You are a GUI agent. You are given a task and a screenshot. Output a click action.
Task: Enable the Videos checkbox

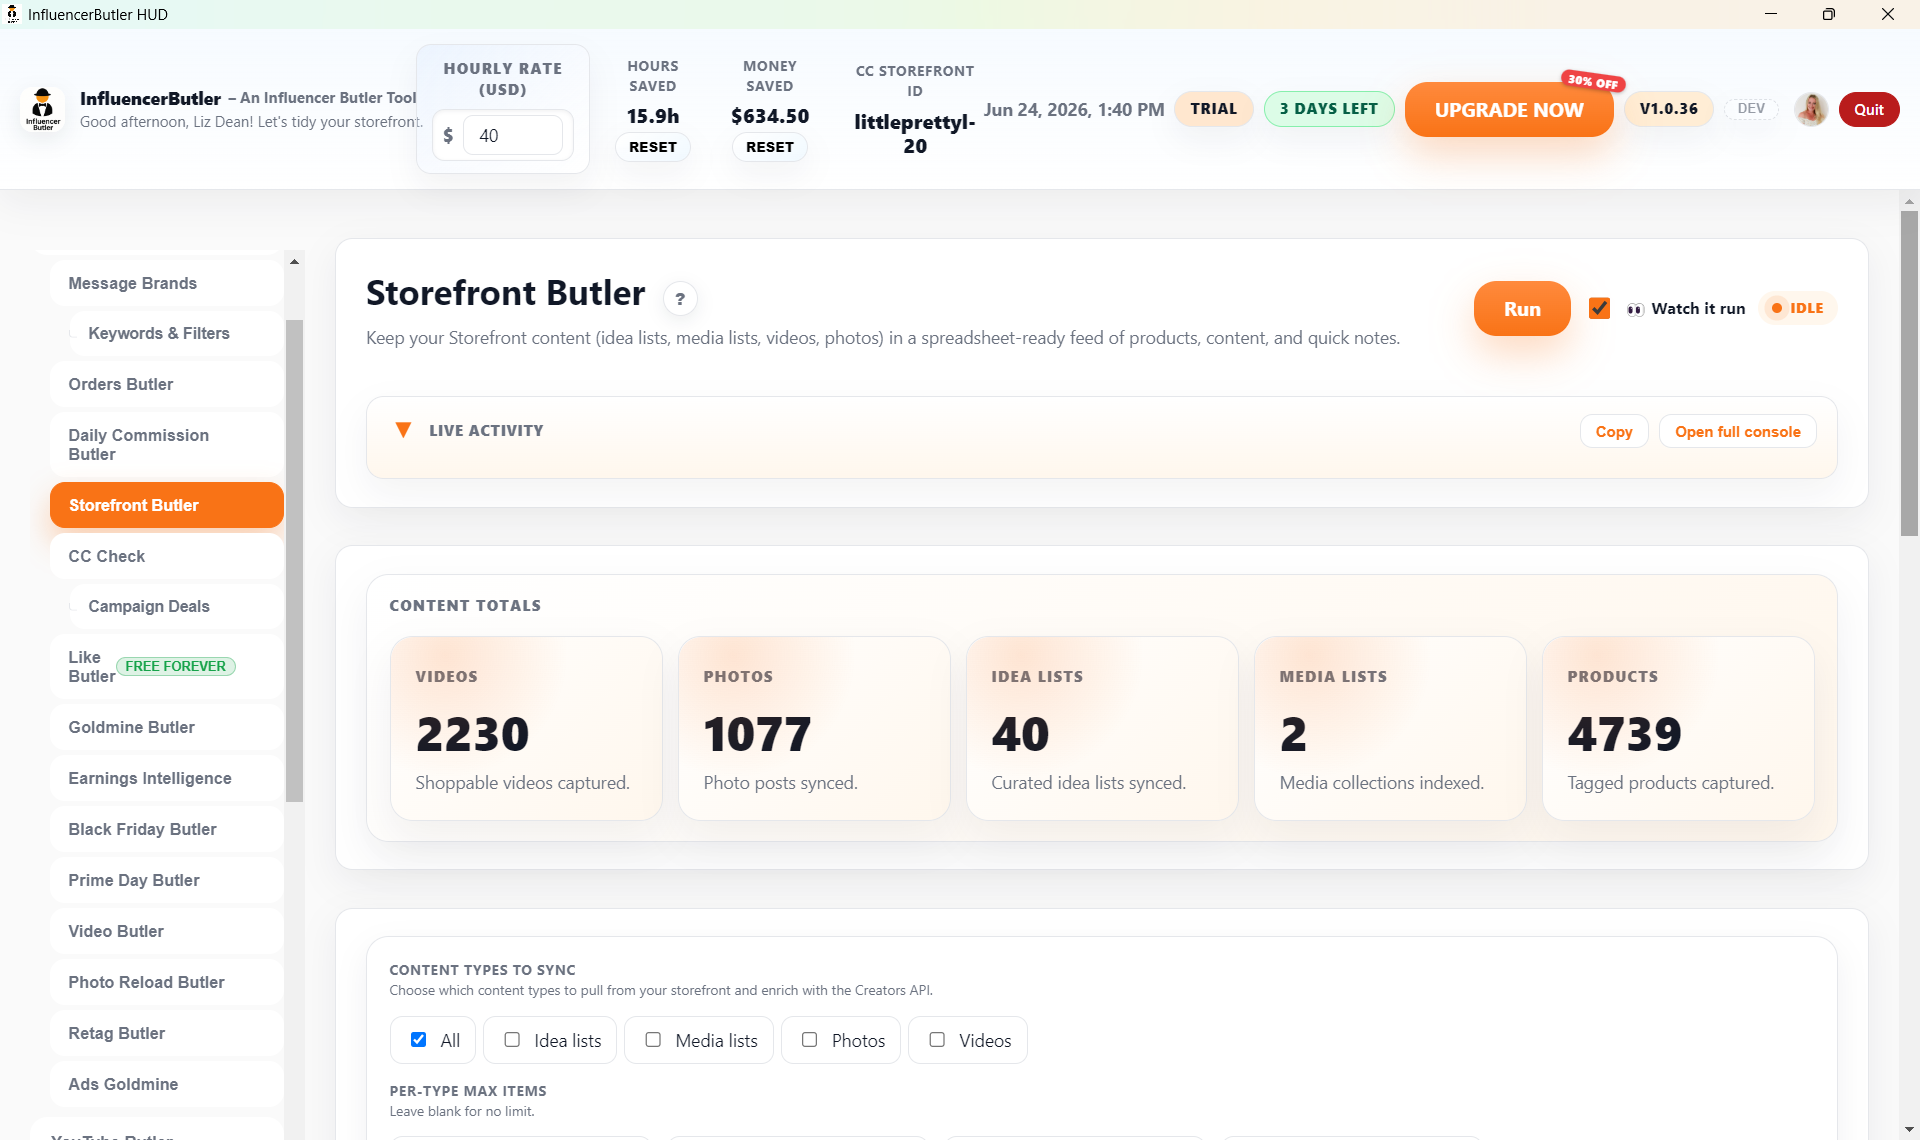[937, 1040]
